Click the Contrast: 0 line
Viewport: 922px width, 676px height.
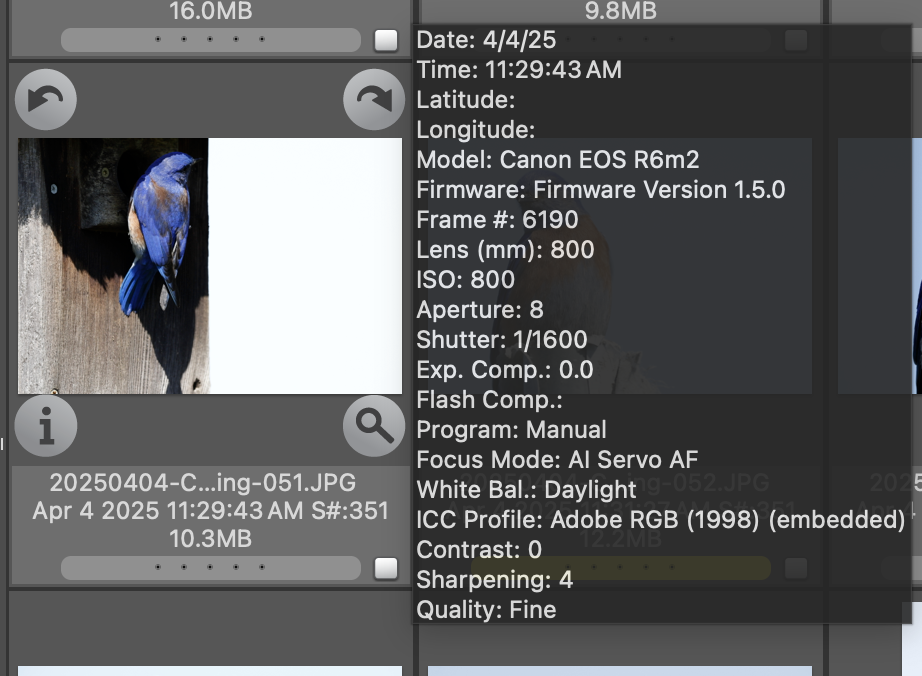click(x=479, y=550)
